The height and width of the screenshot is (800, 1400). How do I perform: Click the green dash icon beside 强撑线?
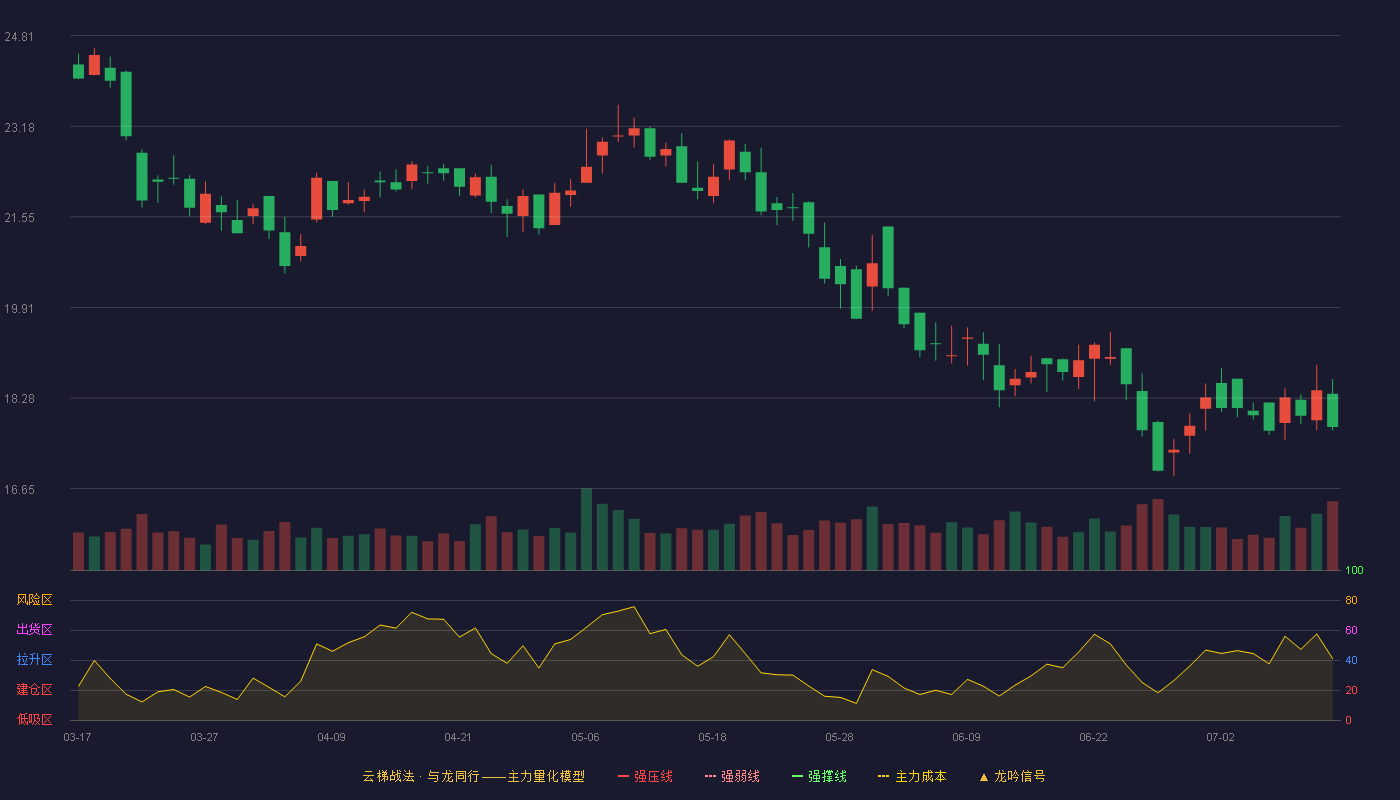tap(797, 776)
